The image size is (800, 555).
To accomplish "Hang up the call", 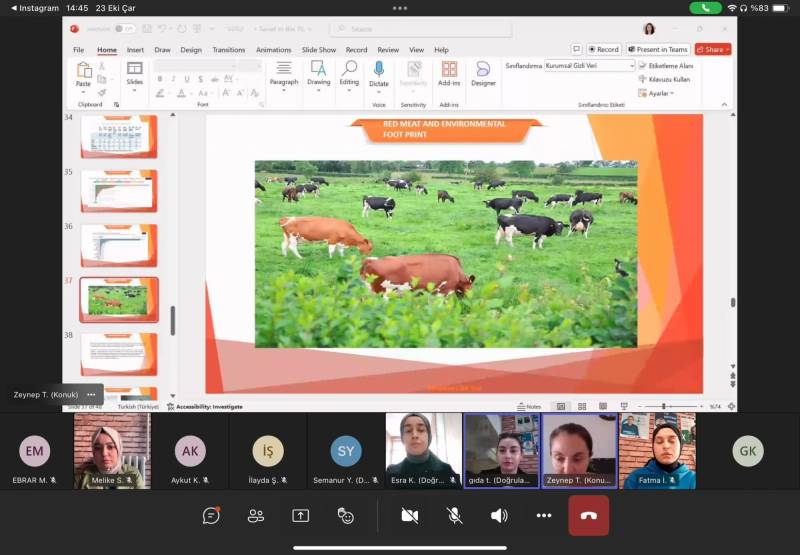I will 589,516.
